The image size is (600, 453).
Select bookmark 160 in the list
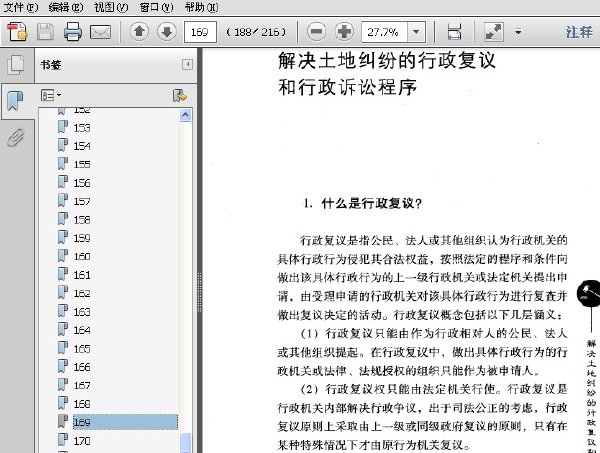coord(82,256)
